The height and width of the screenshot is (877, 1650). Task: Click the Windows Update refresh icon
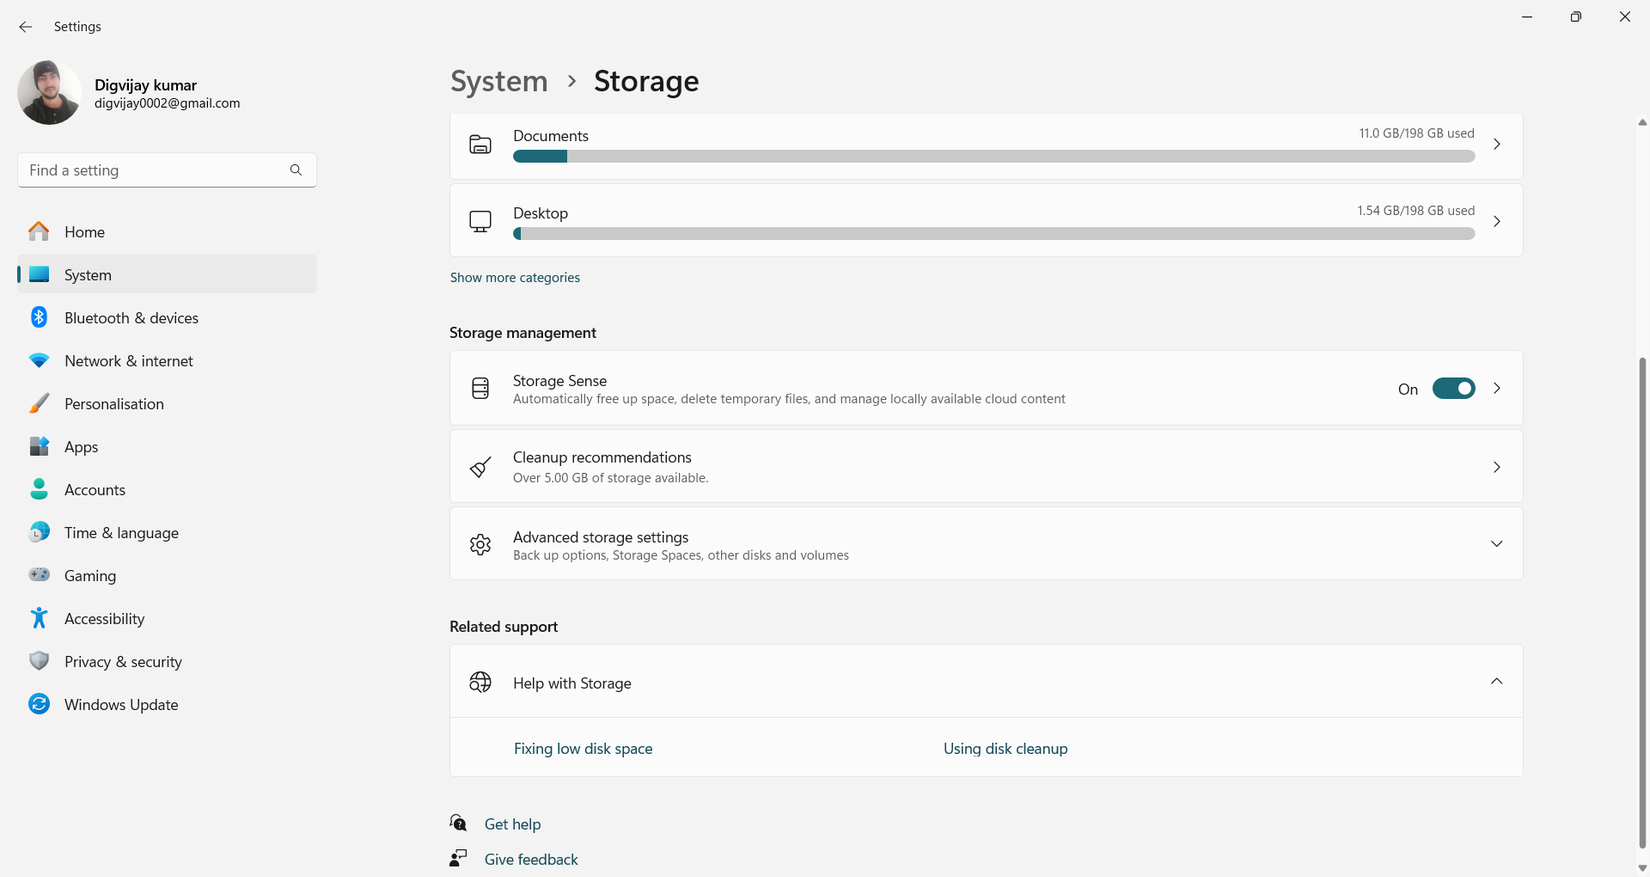(39, 704)
